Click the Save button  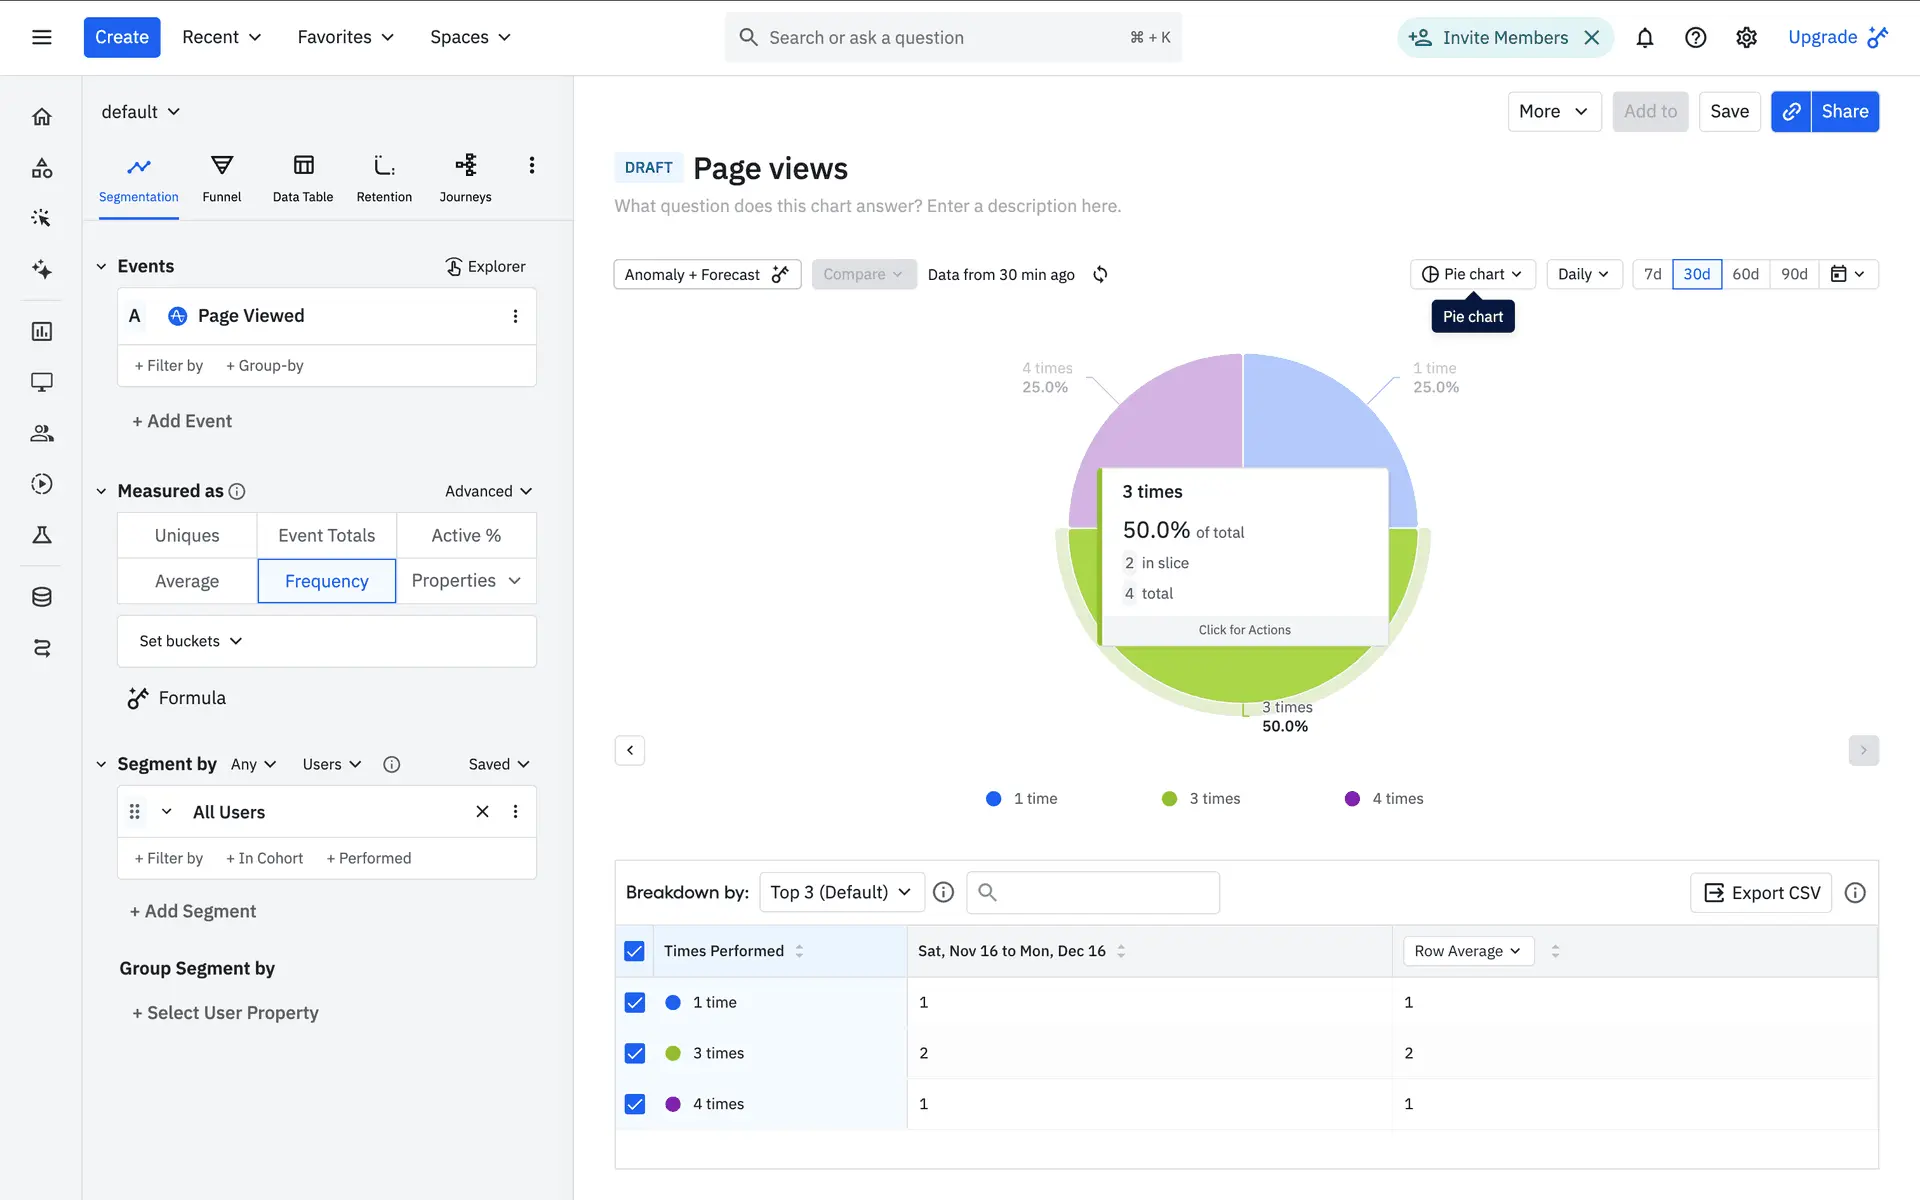click(1729, 111)
